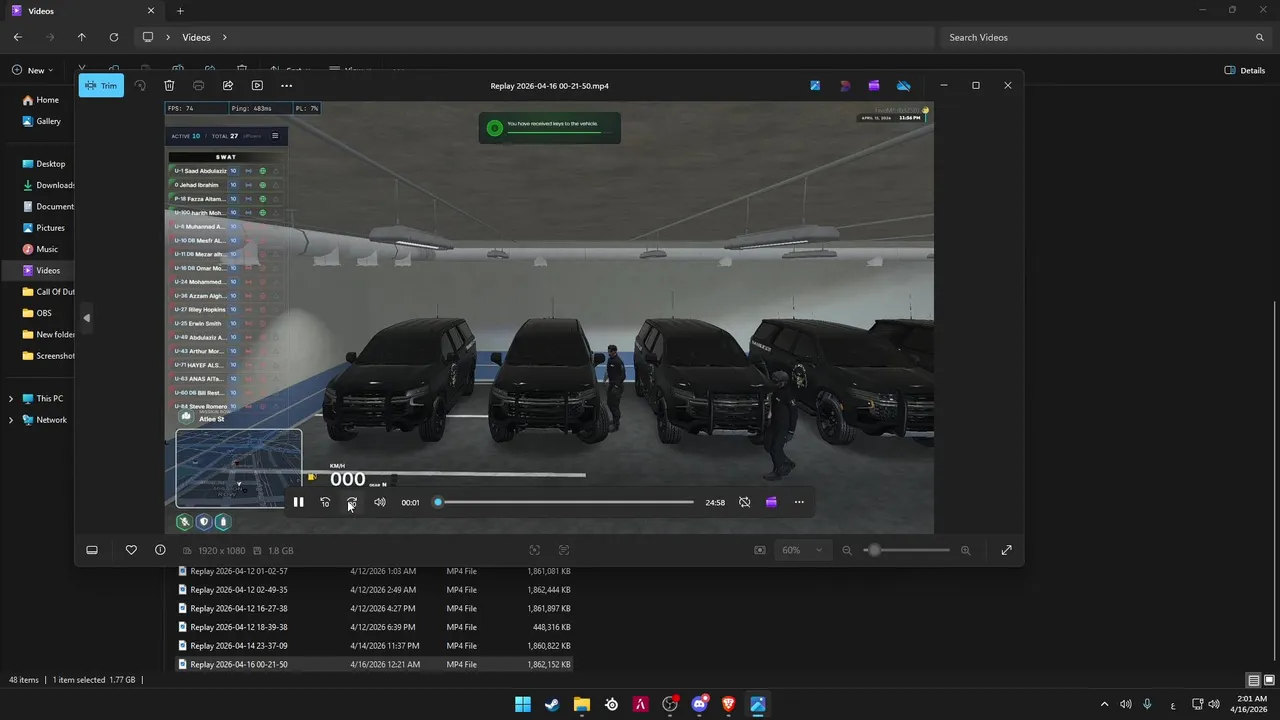
Task: Zoom in using the plus magnifier
Action: pyautogui.click(x=966, y=550)
